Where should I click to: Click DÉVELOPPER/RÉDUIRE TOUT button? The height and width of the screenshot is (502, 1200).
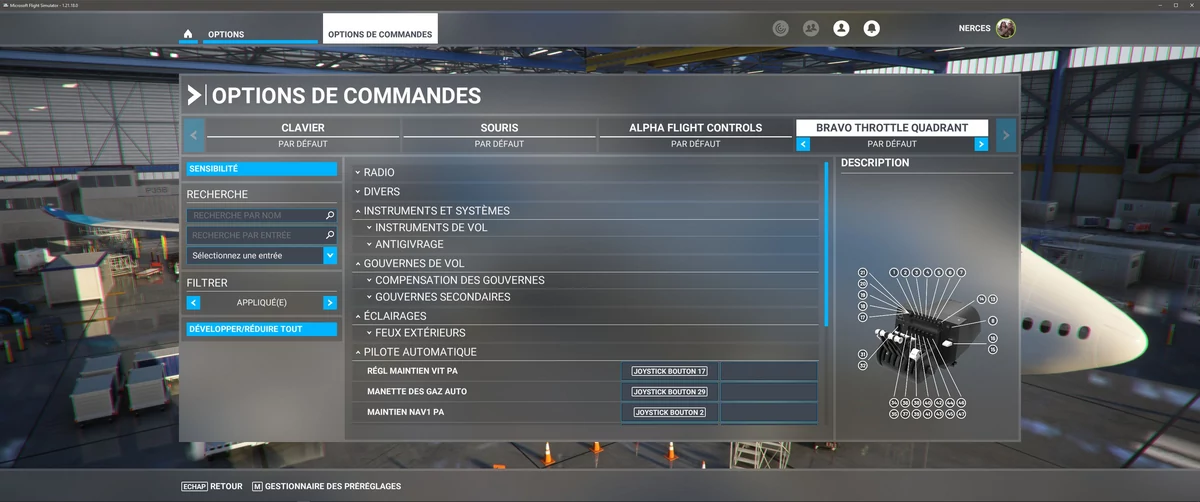[x=262, y=329]
